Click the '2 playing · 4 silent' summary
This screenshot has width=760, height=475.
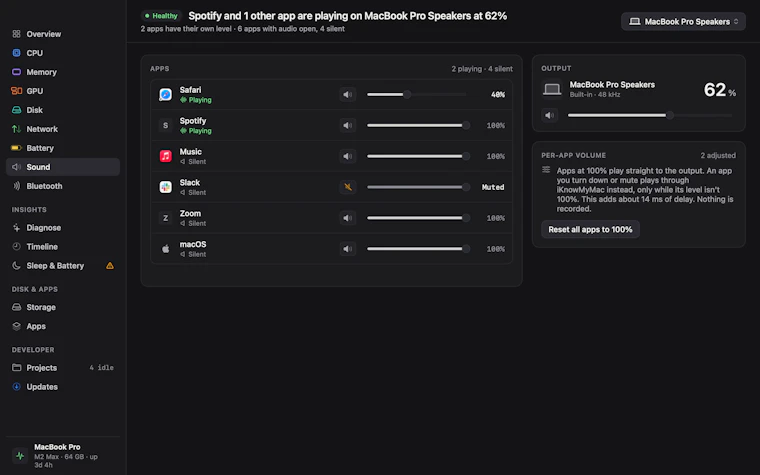482,69
